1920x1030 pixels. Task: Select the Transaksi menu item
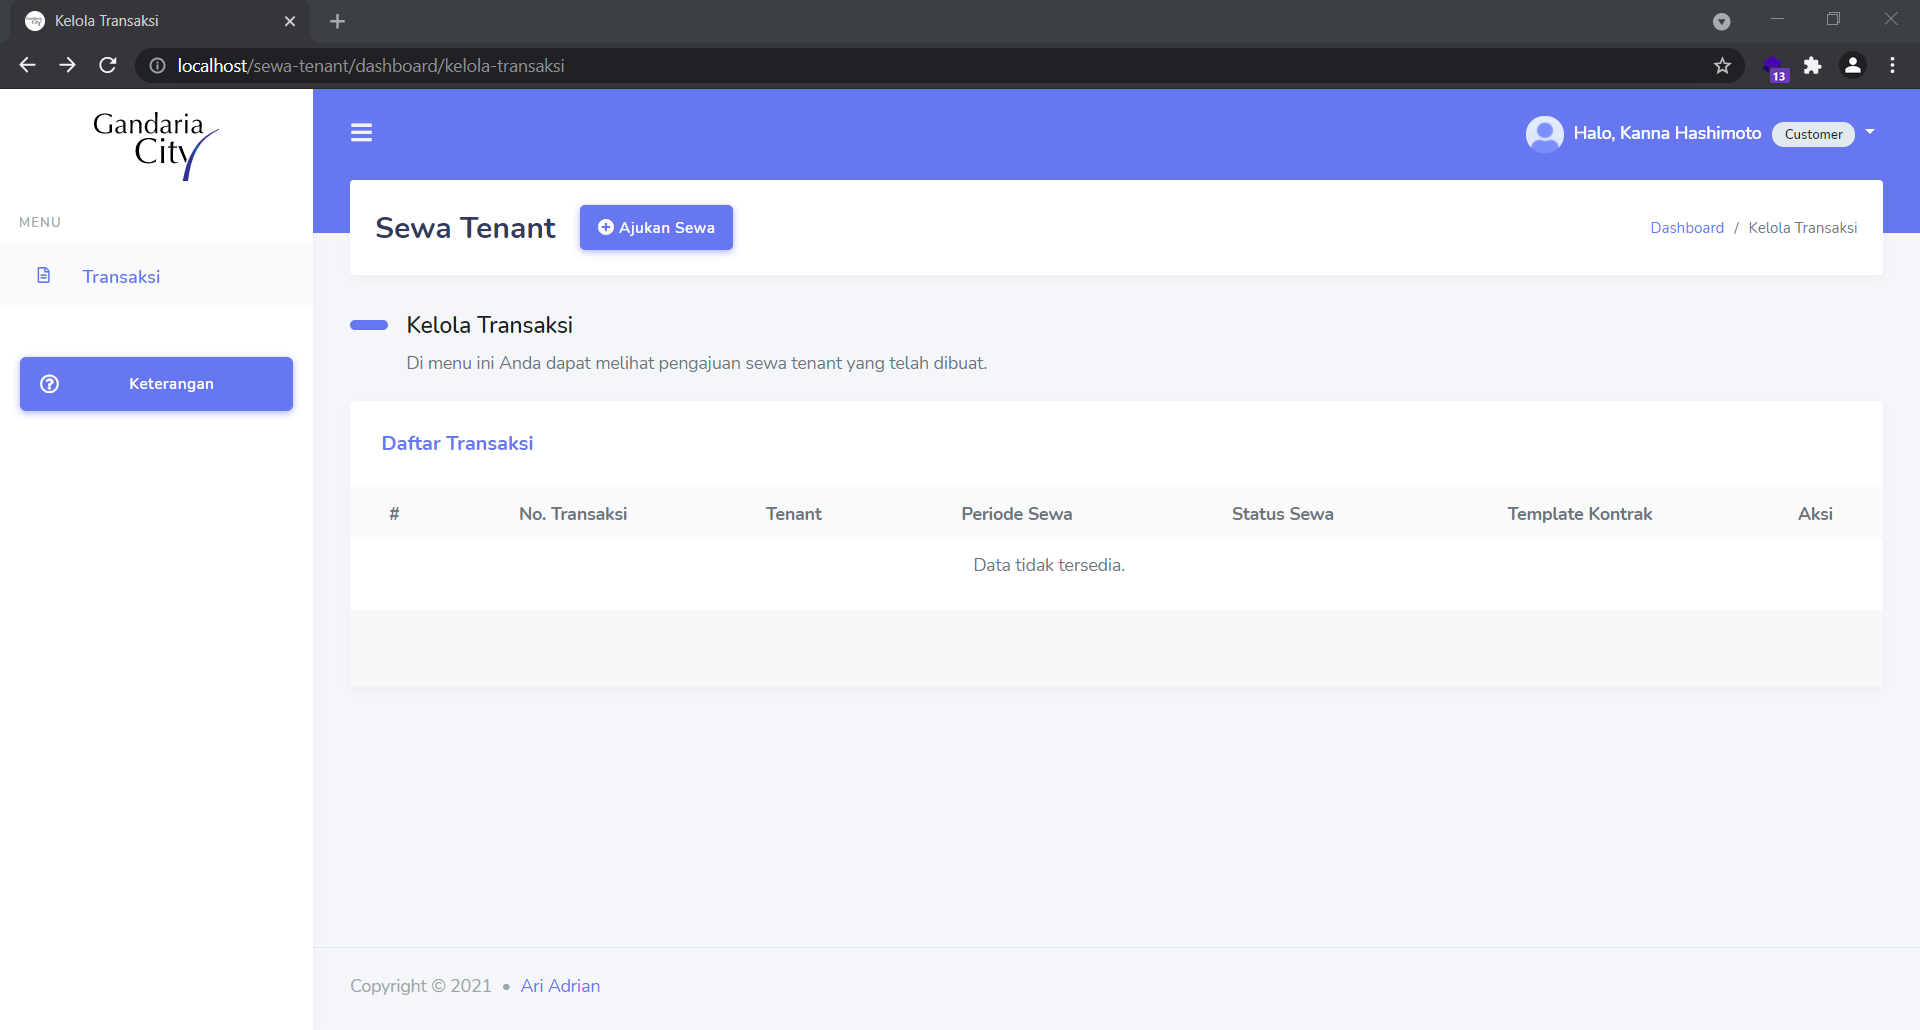pos(122,276)
